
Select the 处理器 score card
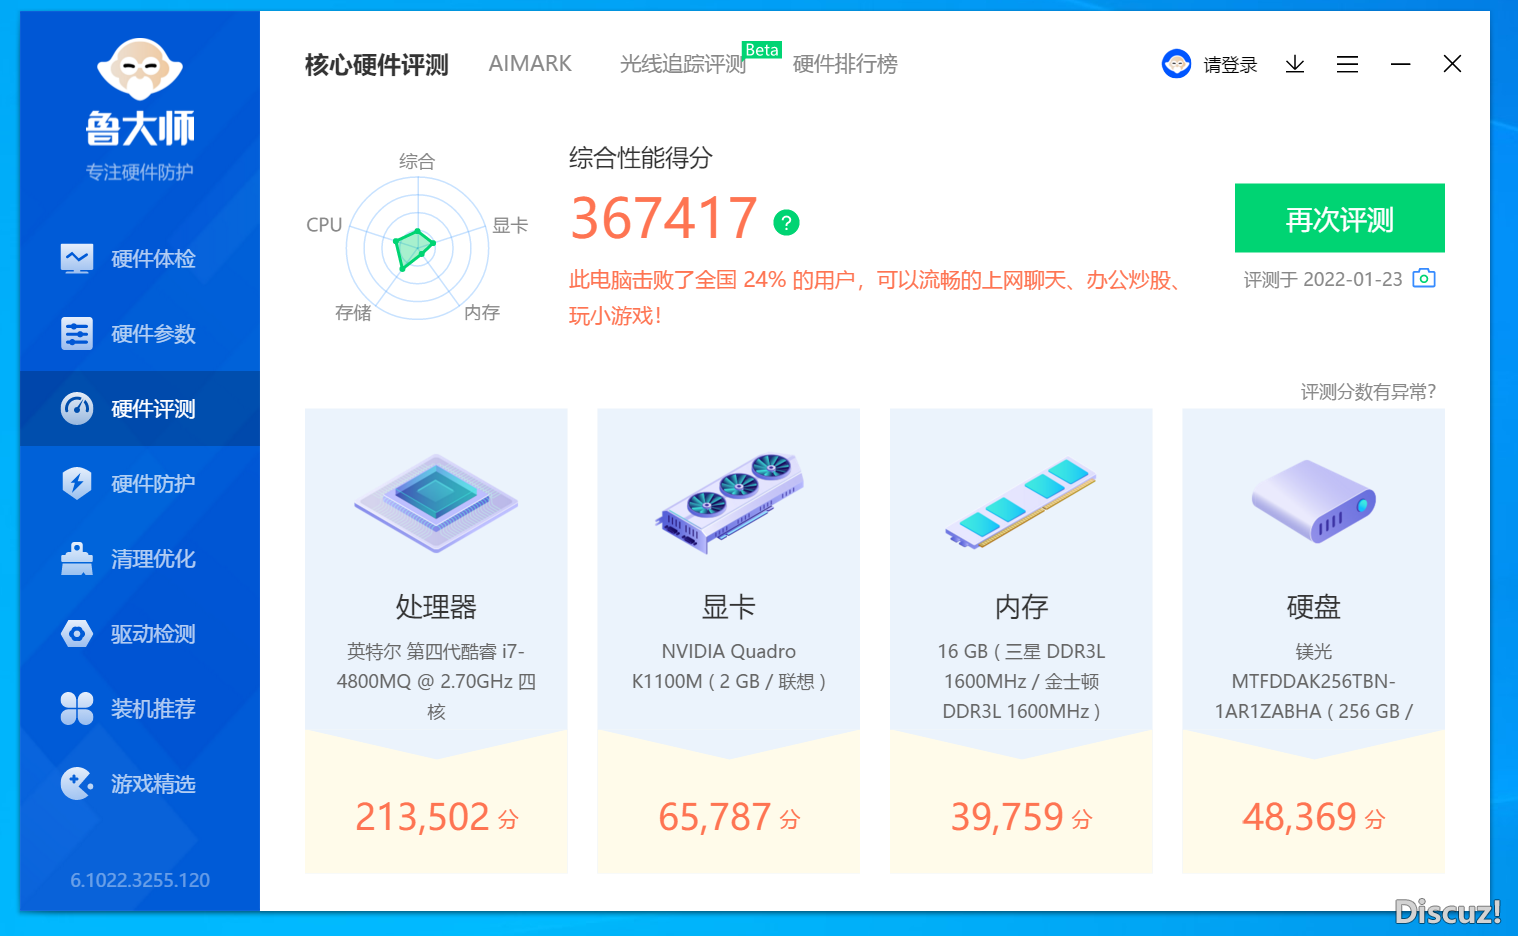coord(436,640)
